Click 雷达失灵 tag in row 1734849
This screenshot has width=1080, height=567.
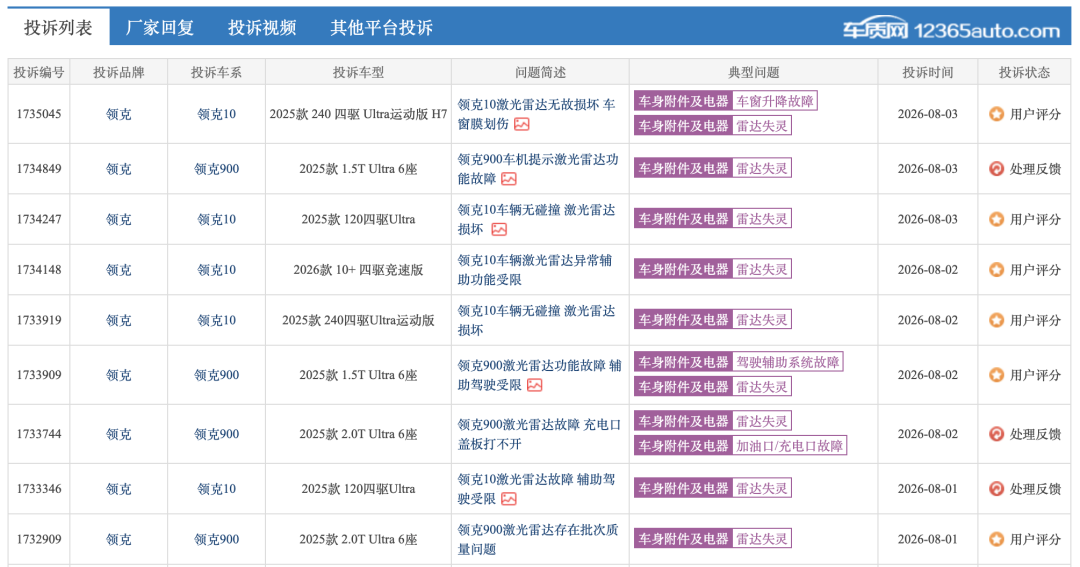[x=761, y=168]
